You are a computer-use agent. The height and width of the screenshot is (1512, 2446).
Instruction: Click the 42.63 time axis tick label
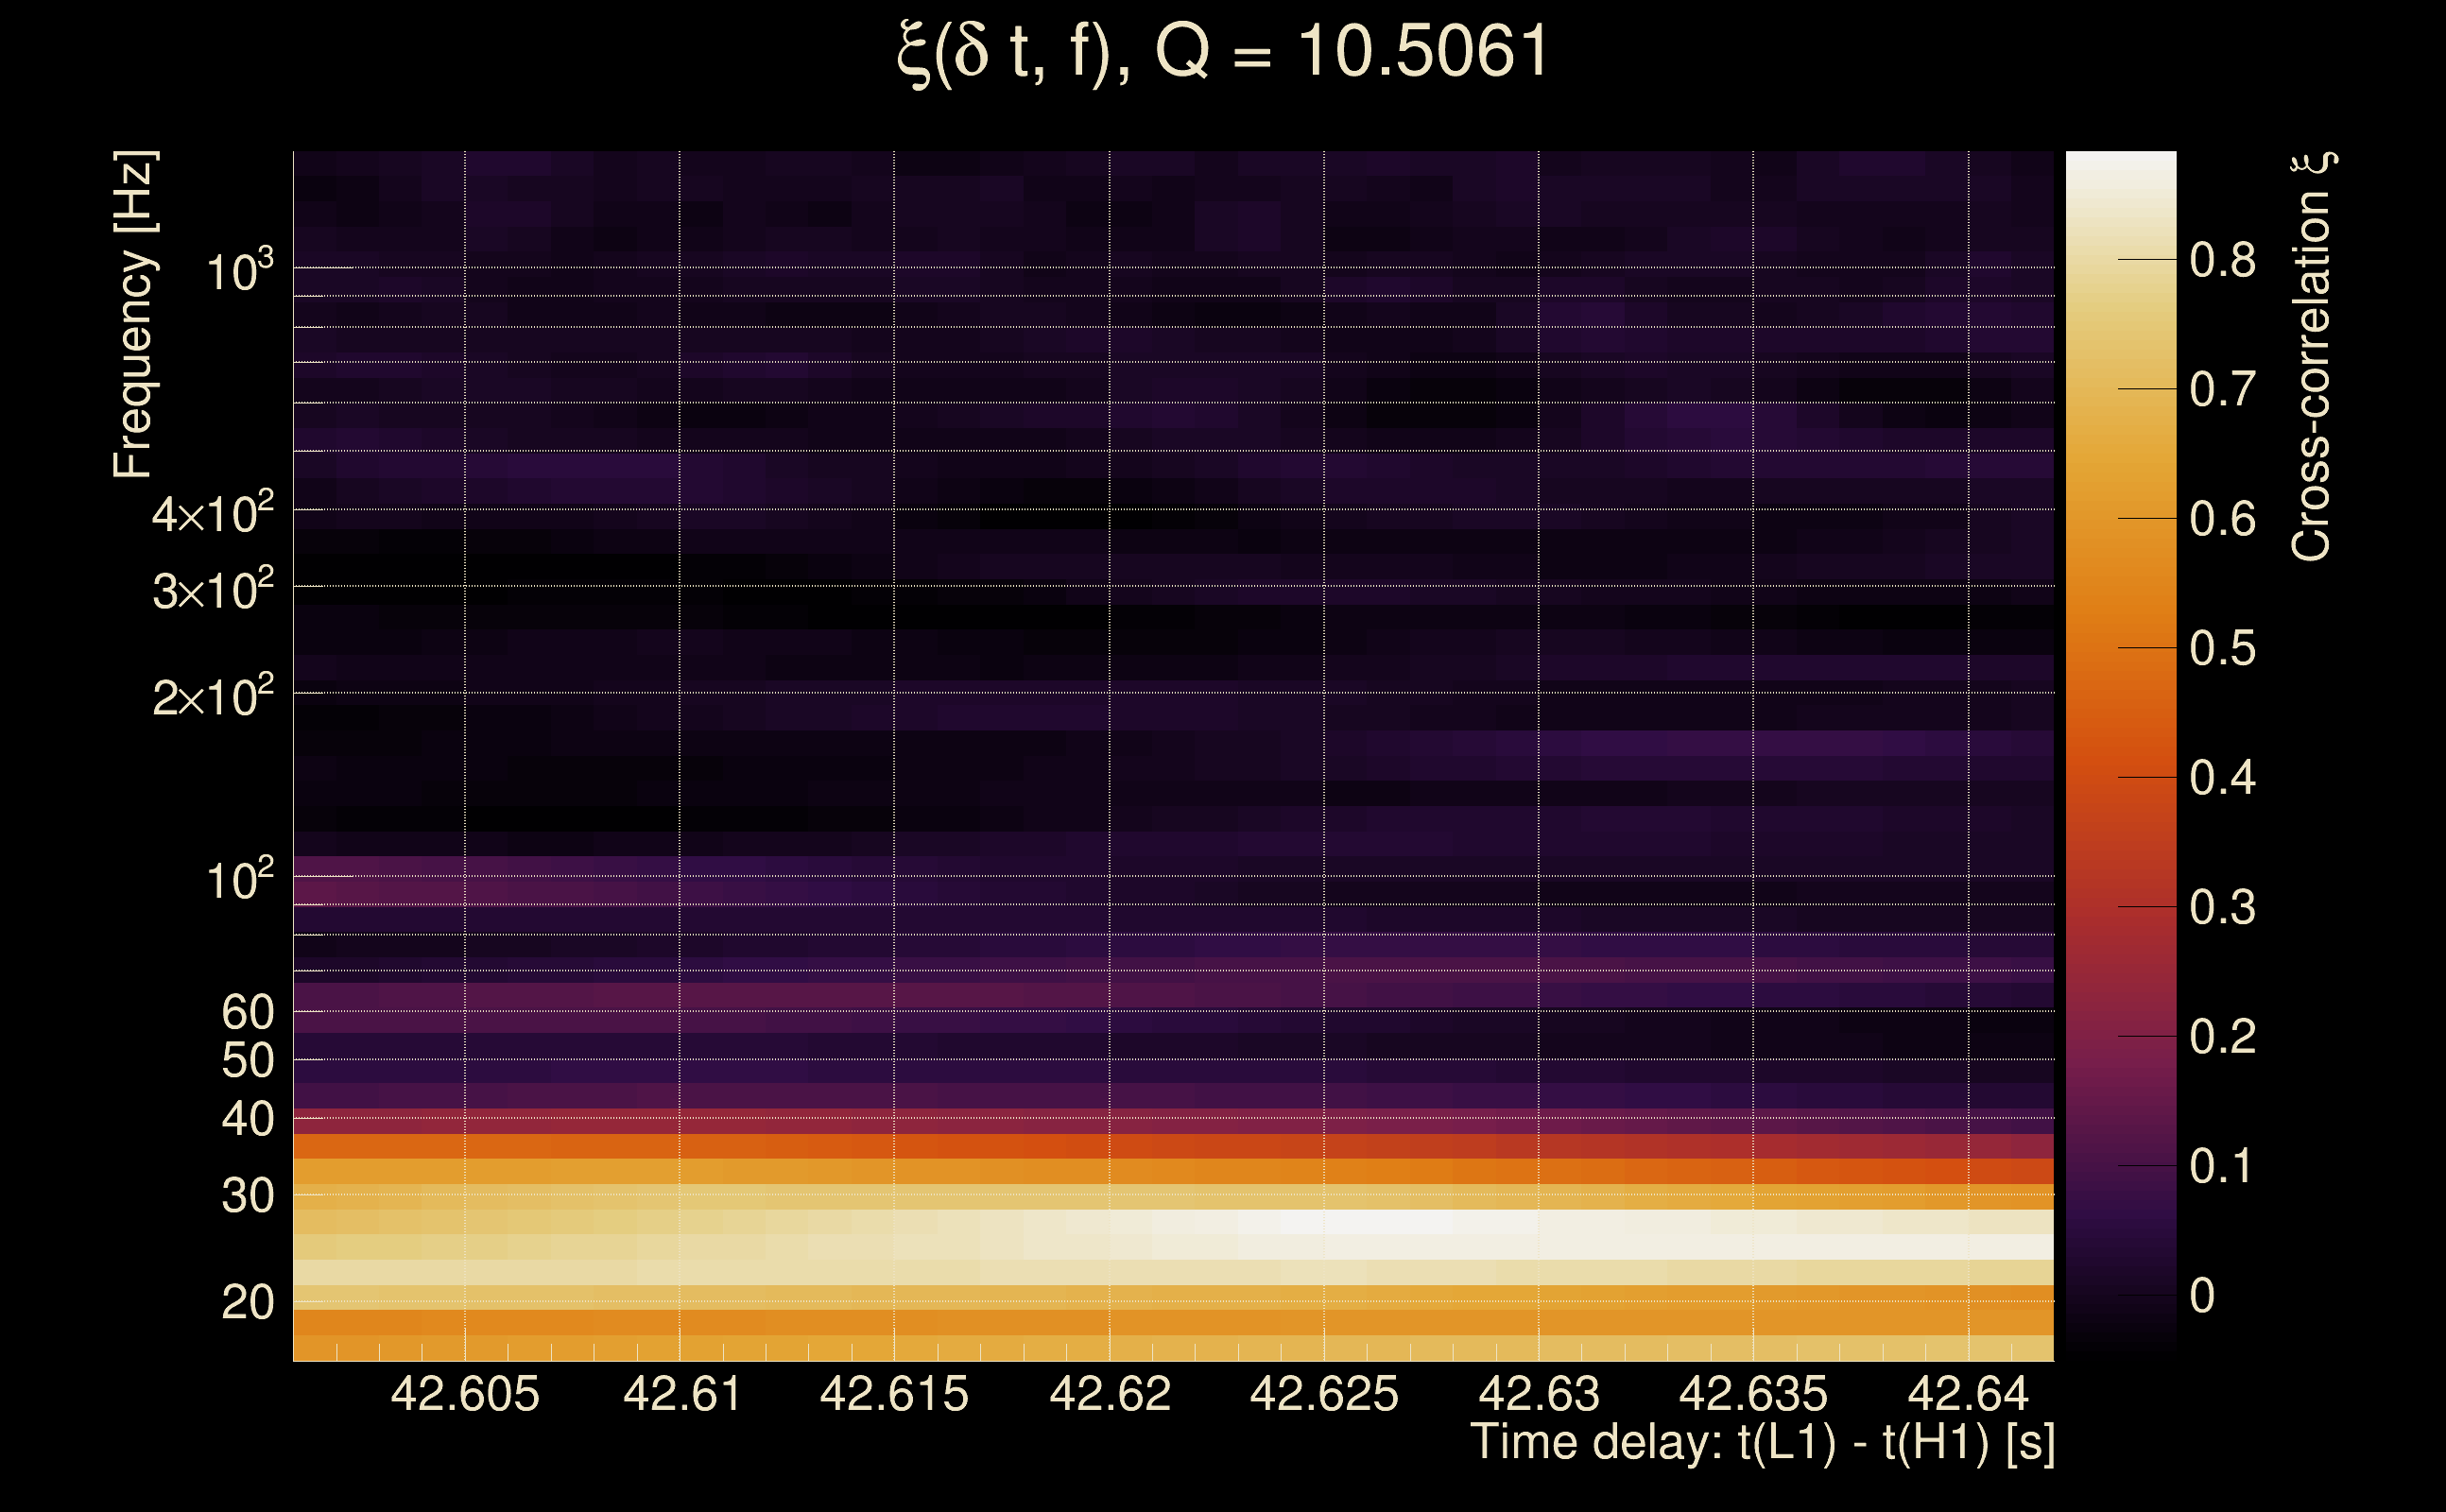(1538, 1394)
